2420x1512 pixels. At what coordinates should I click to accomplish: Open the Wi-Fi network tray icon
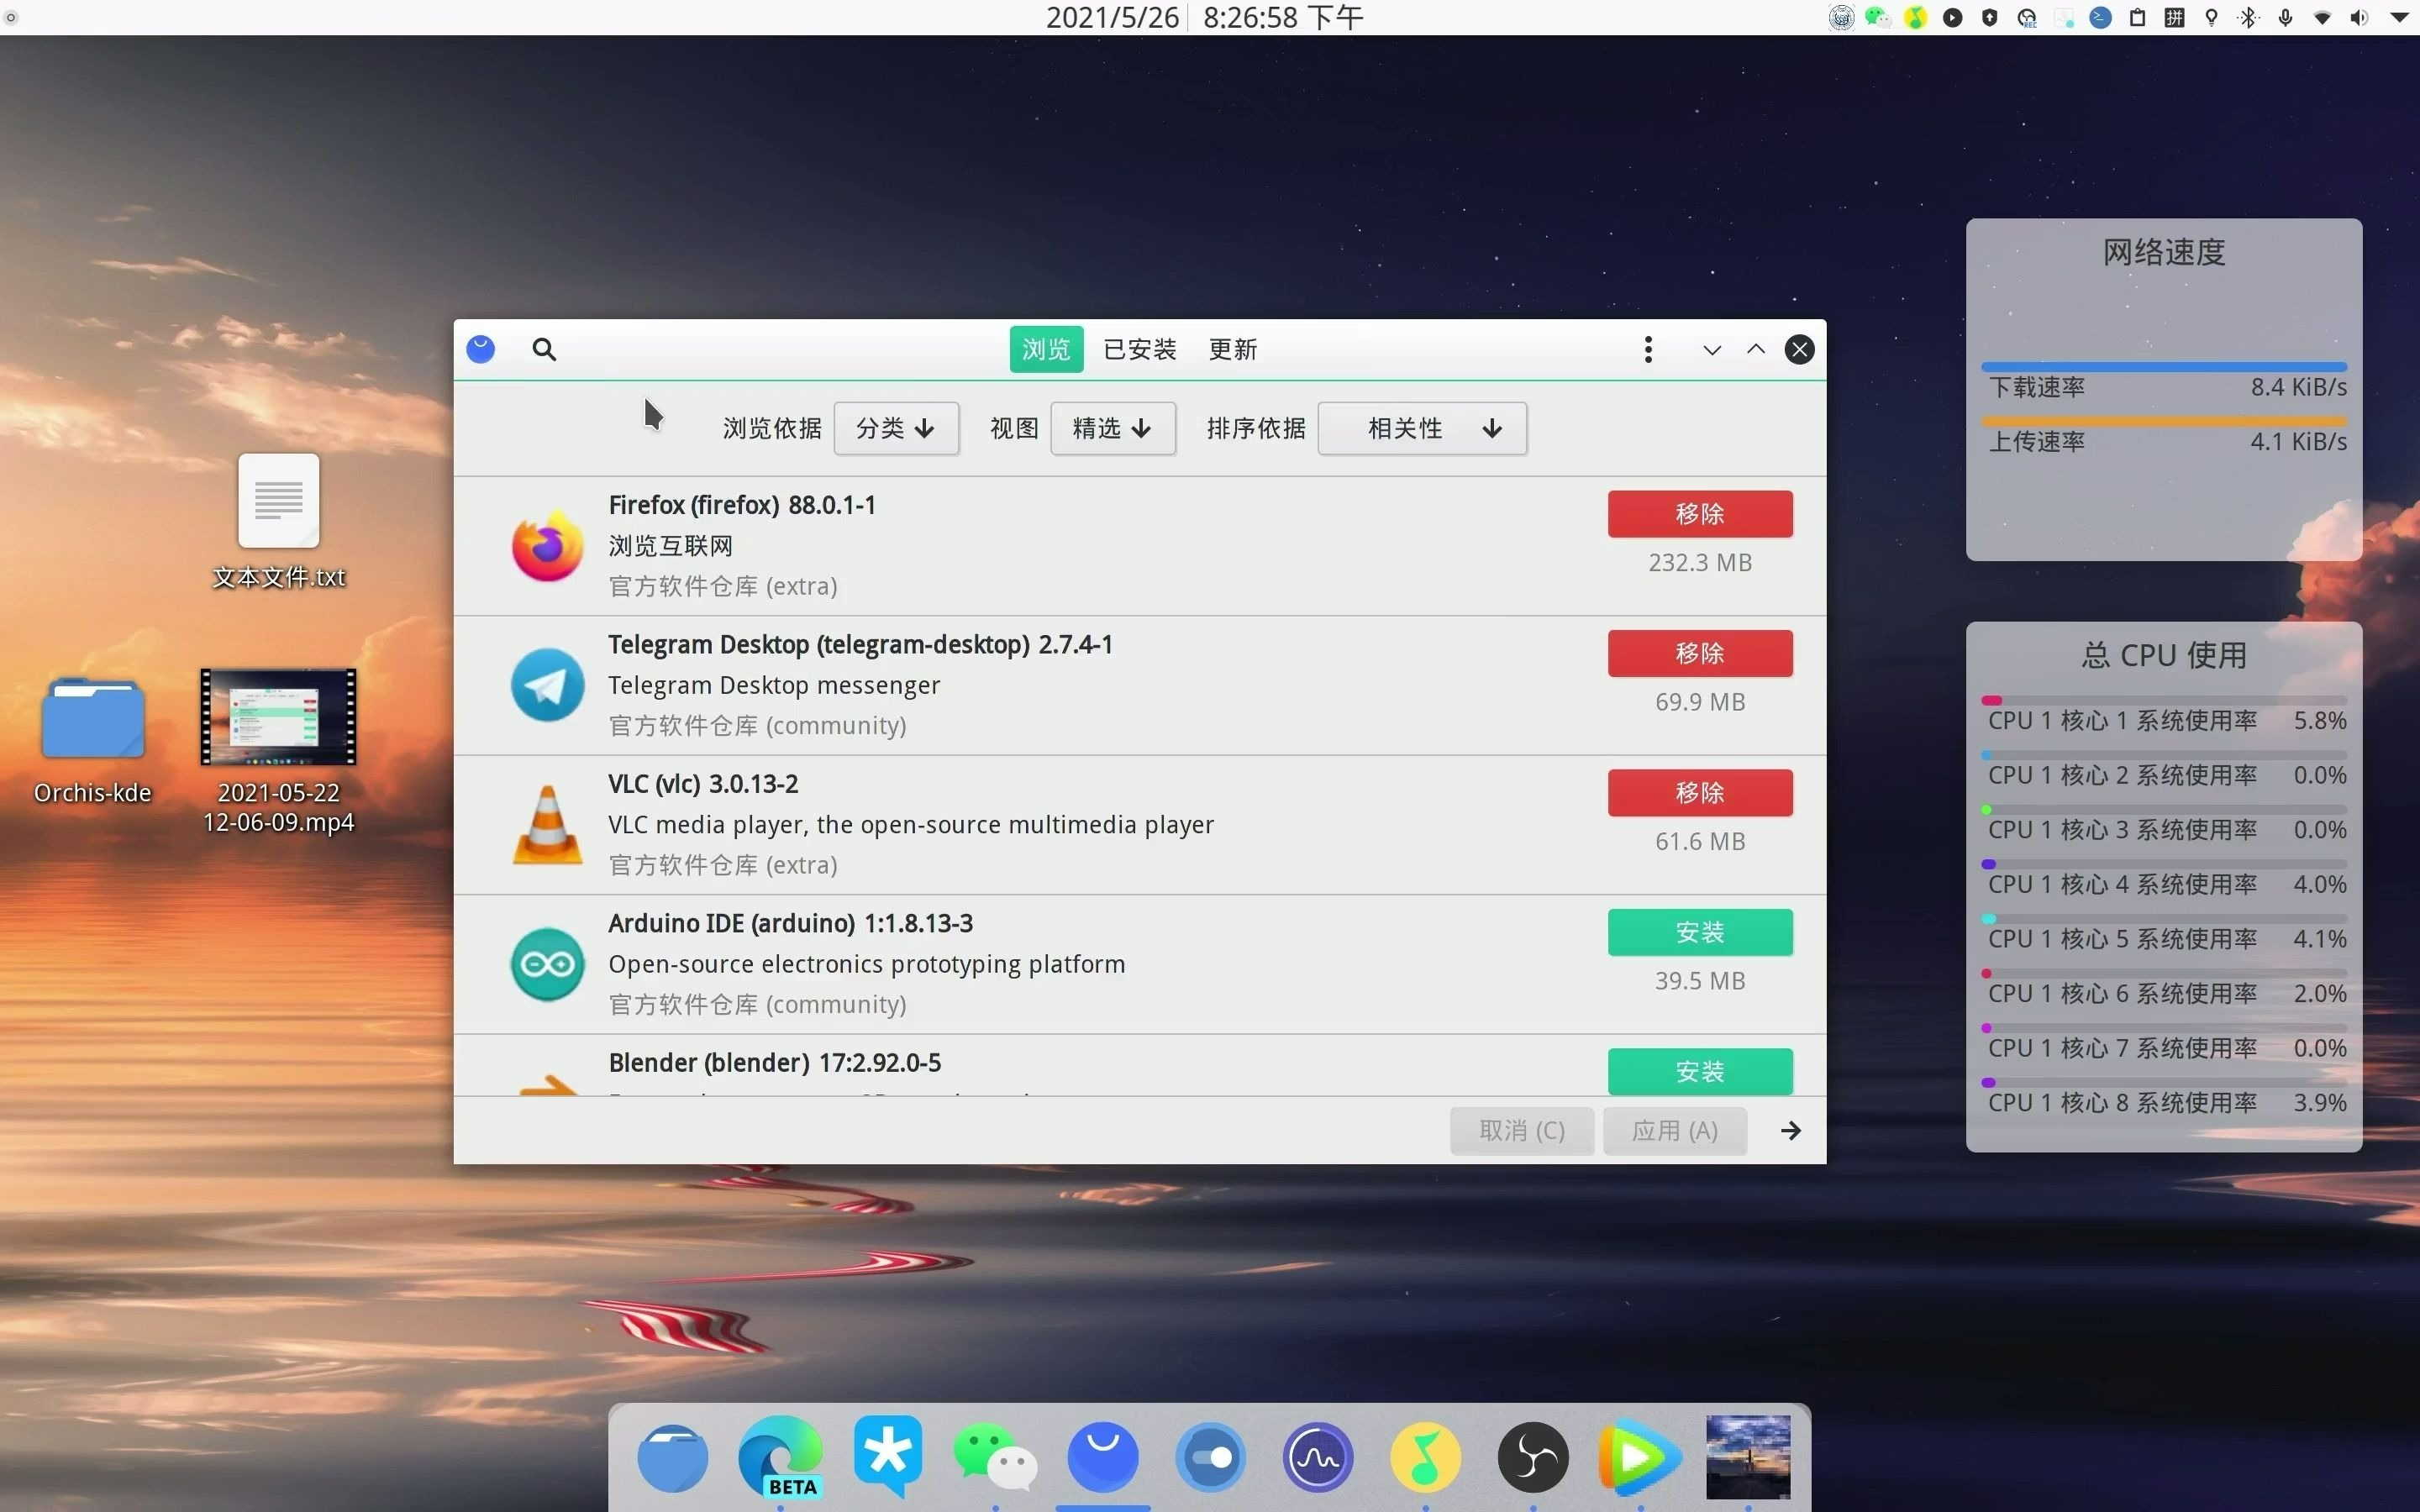click(2322, 17)
